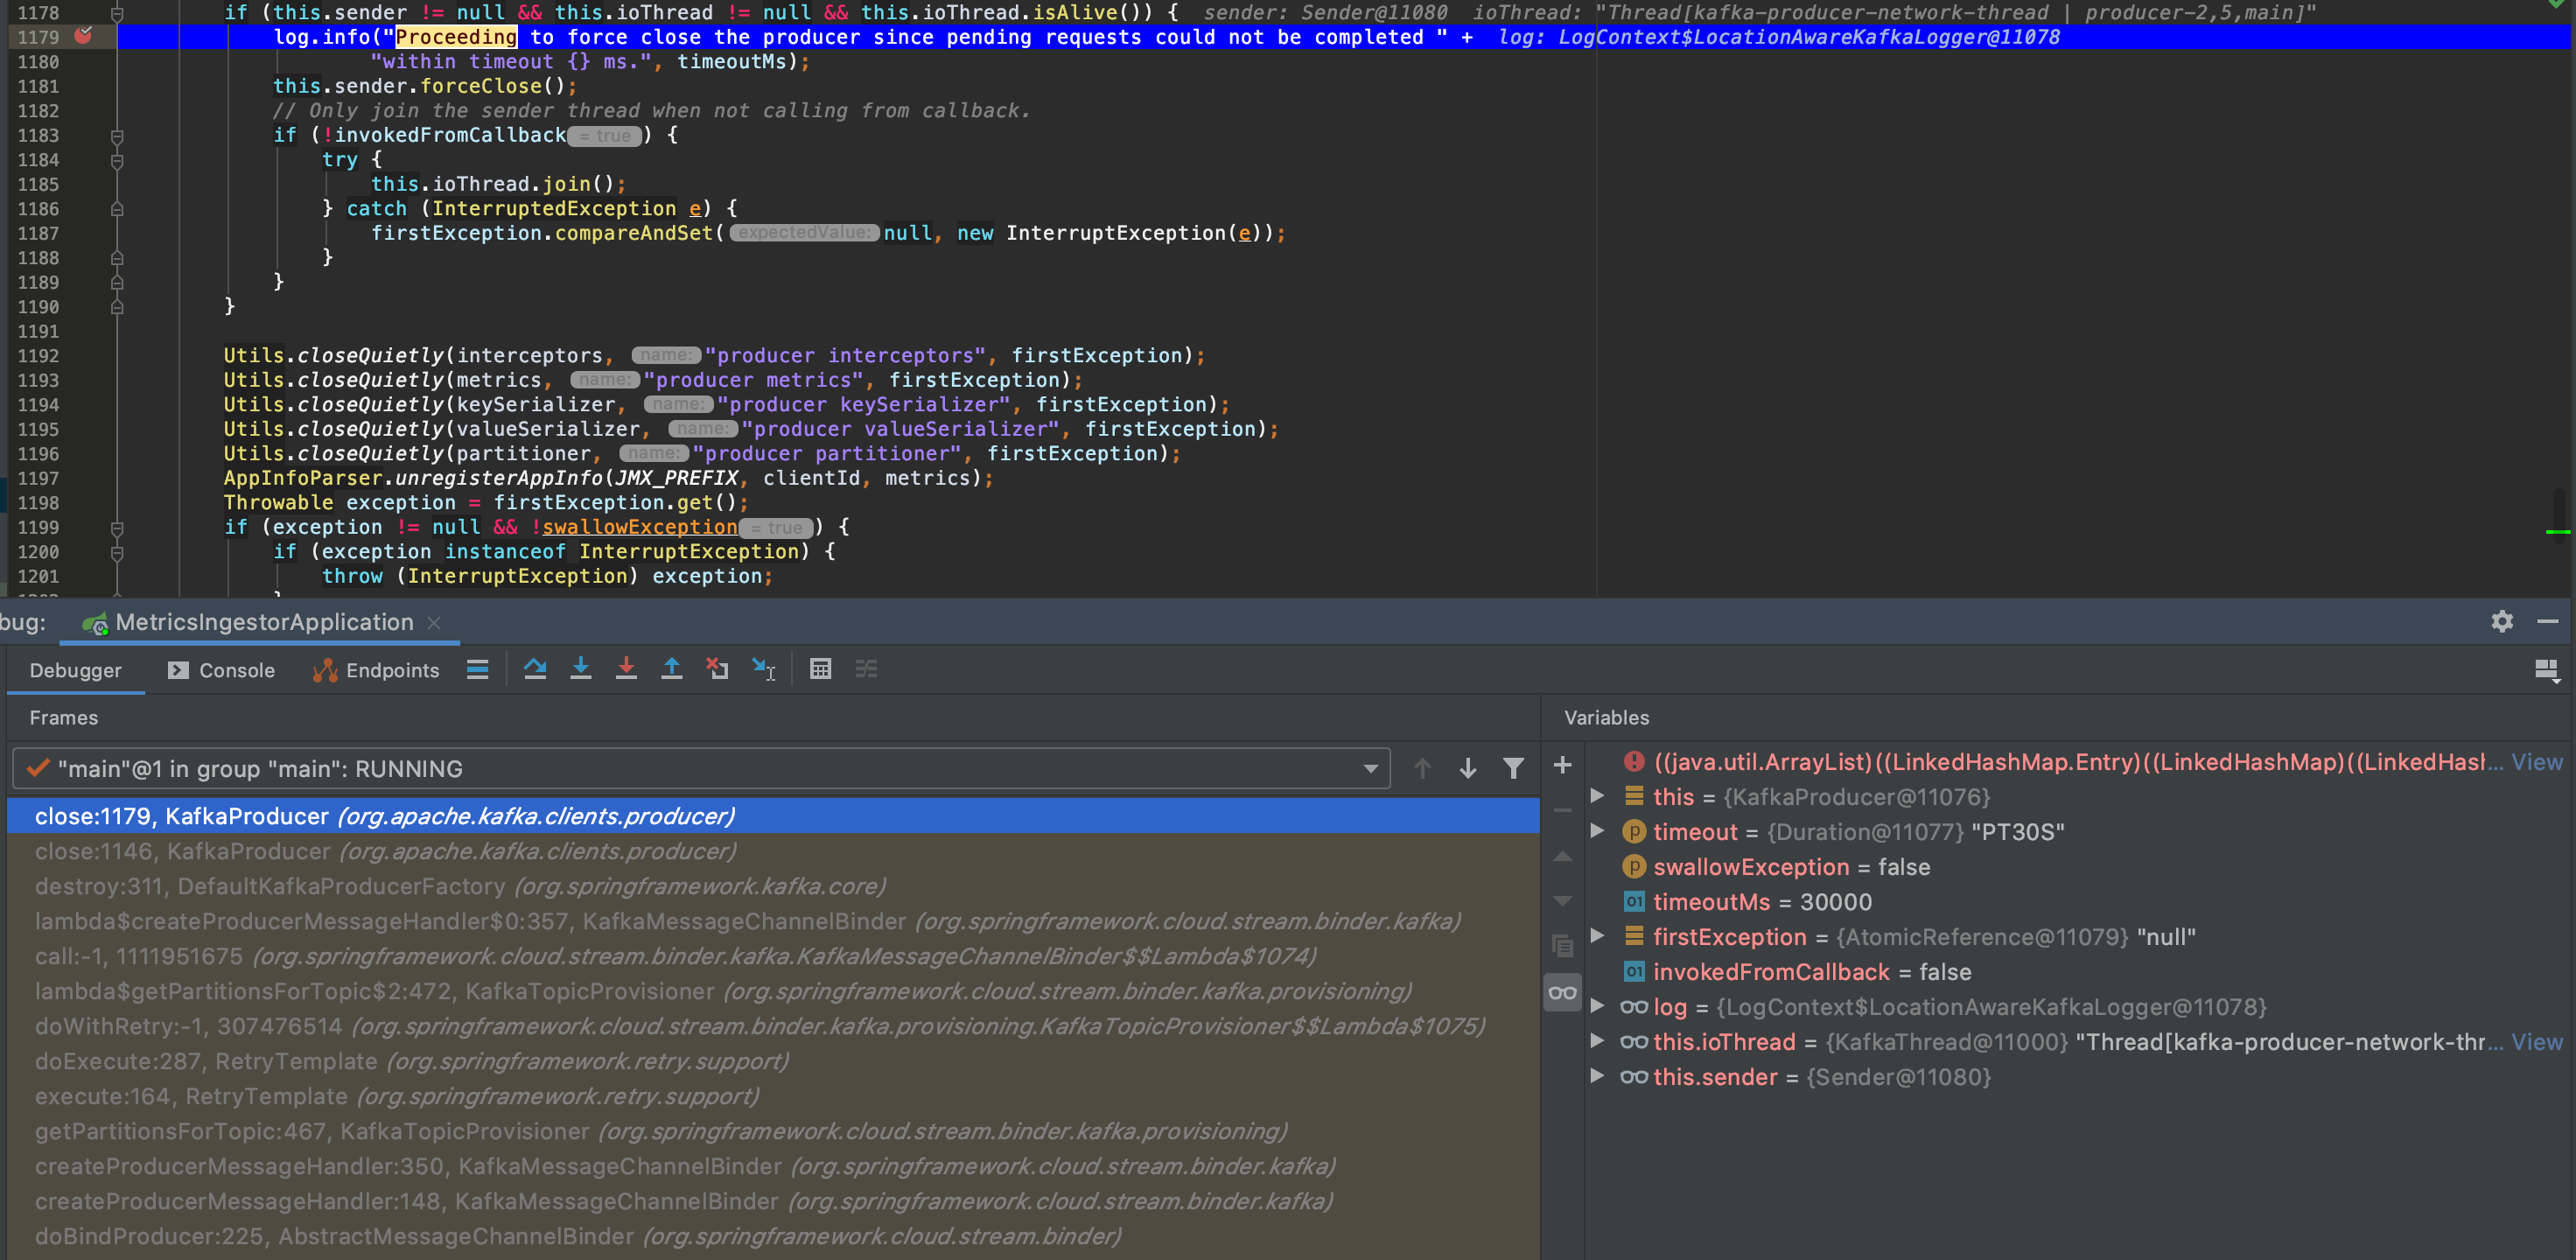
Task: Click the red Force Step Into icon
Action: tap(626, 669)
